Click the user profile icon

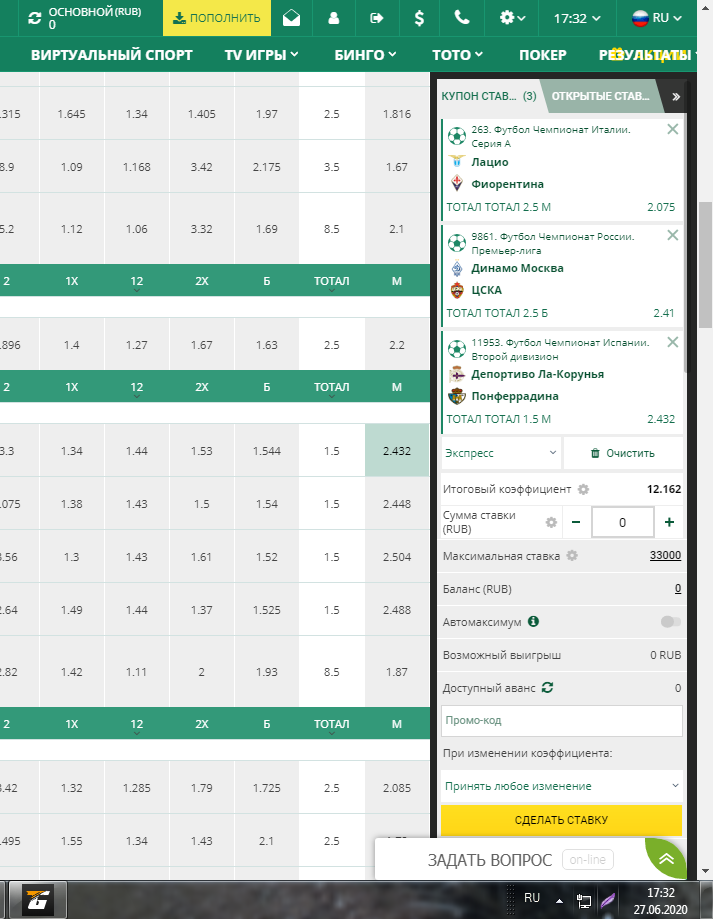(x=334, y=18)
